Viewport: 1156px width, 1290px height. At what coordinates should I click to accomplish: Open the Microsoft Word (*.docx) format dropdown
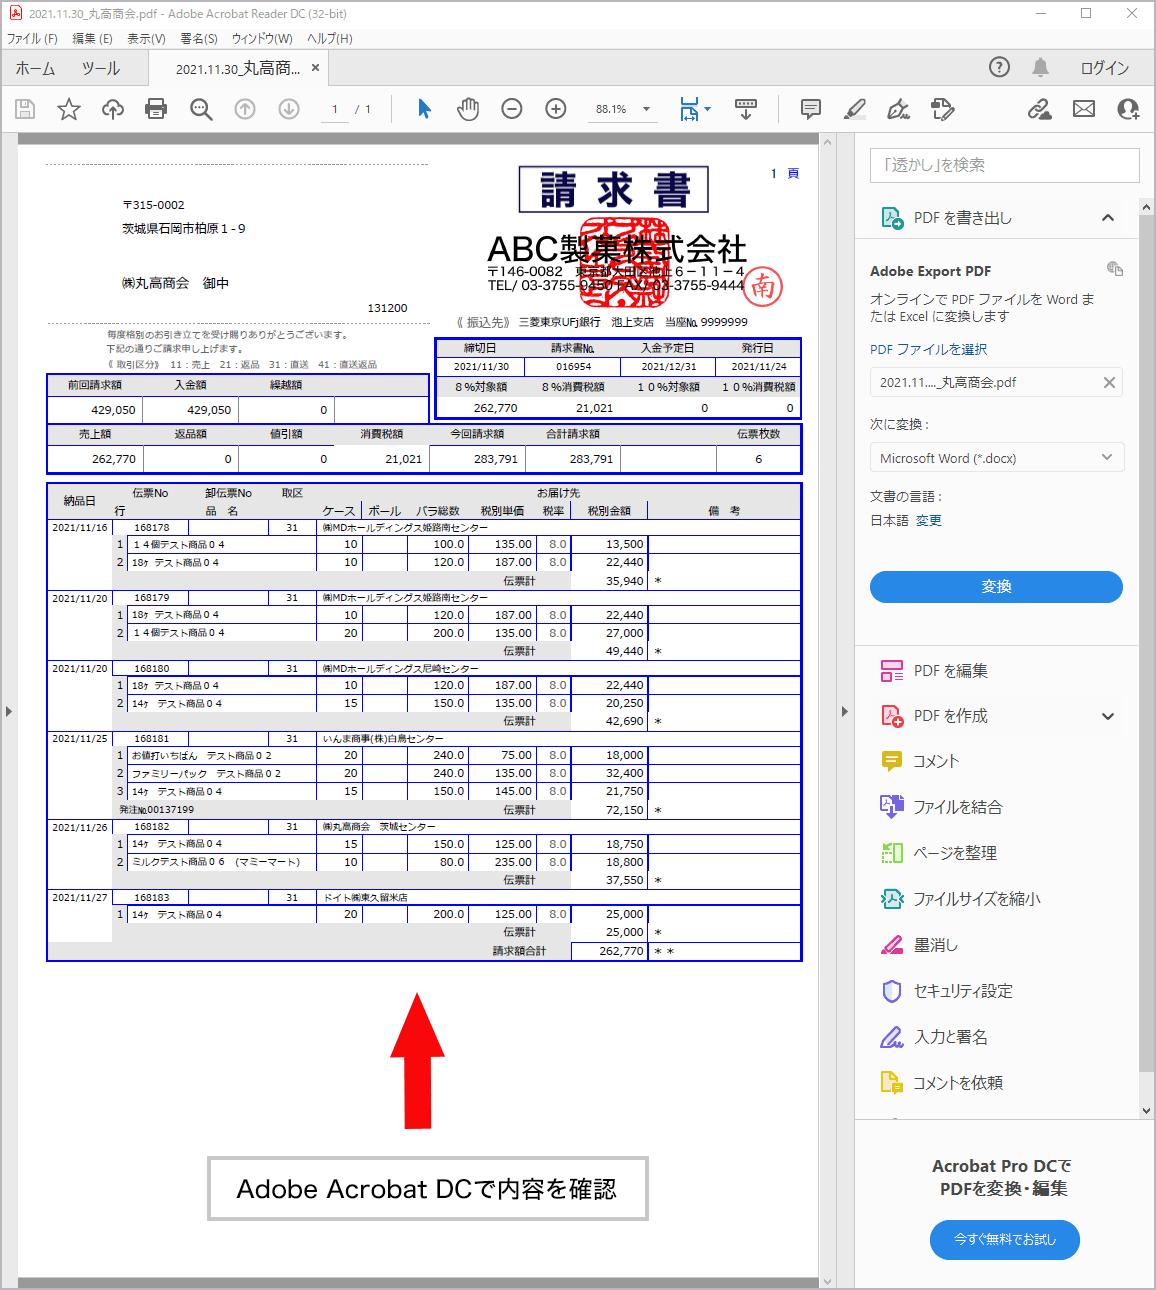pos(997,458)
